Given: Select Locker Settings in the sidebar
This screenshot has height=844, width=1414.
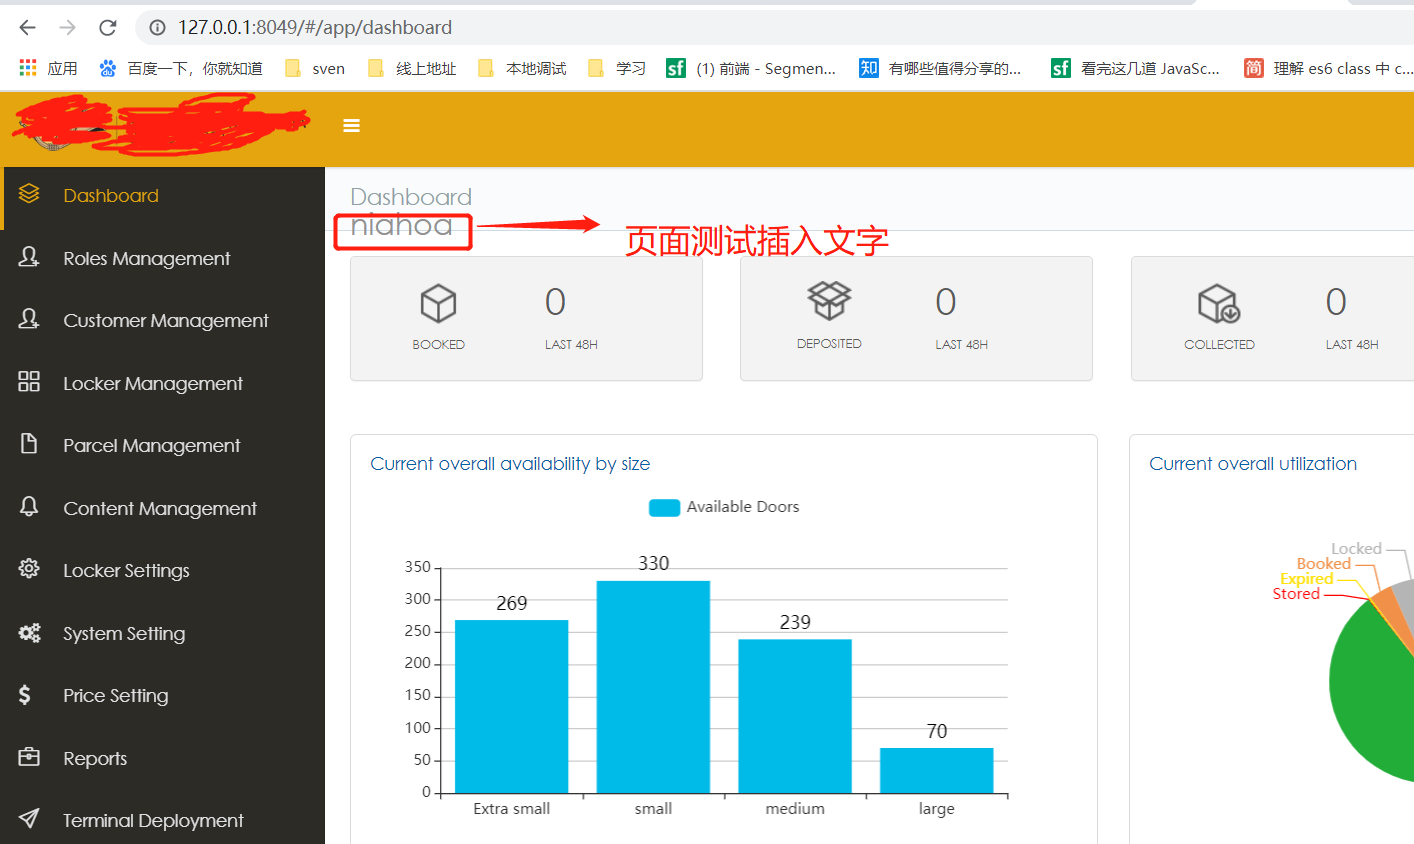Looking at the screenshot, I should tap(126, 570).
